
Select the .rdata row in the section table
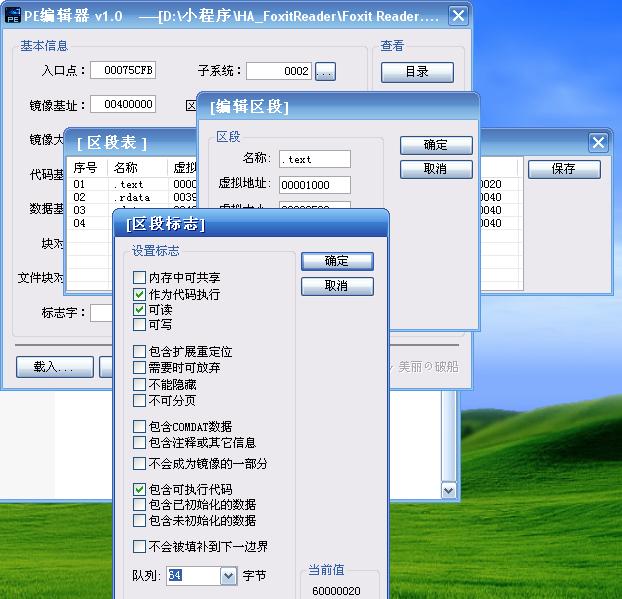click(132, 197)
